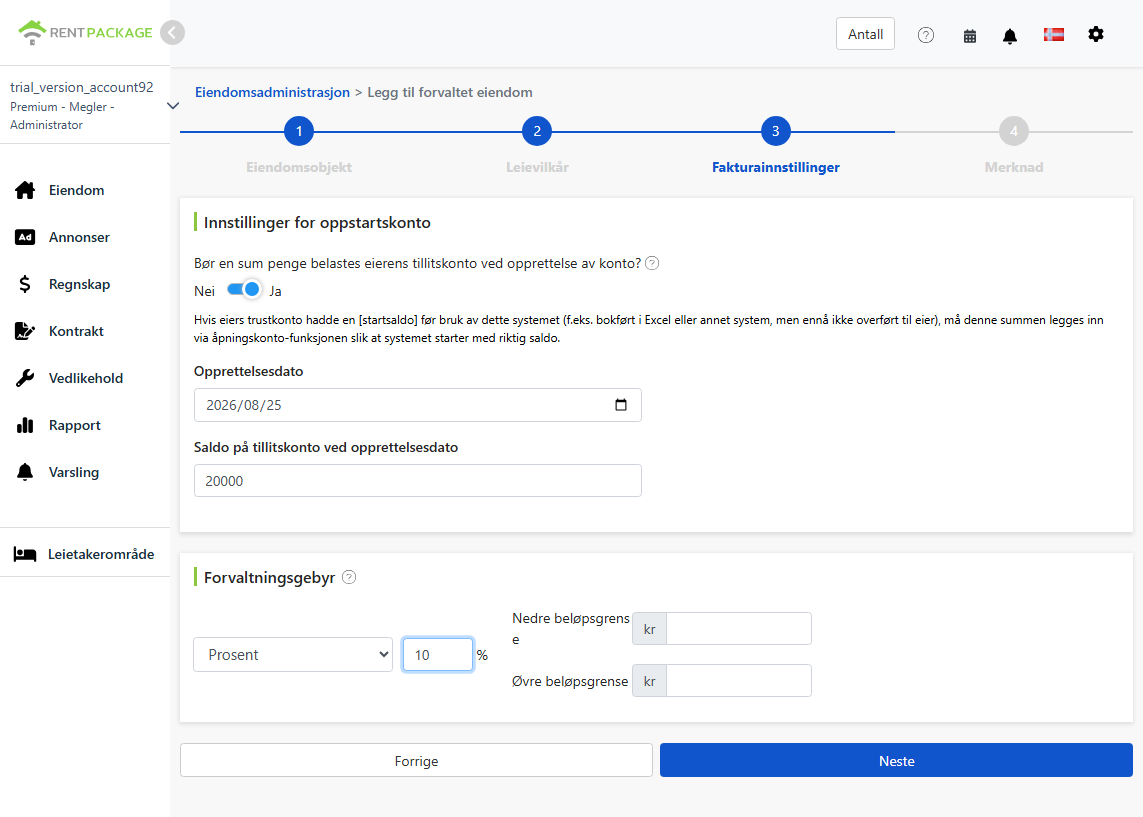Click the Kontrakt document icon
This screenshot has height=817, width=1143.
[25, 332]
